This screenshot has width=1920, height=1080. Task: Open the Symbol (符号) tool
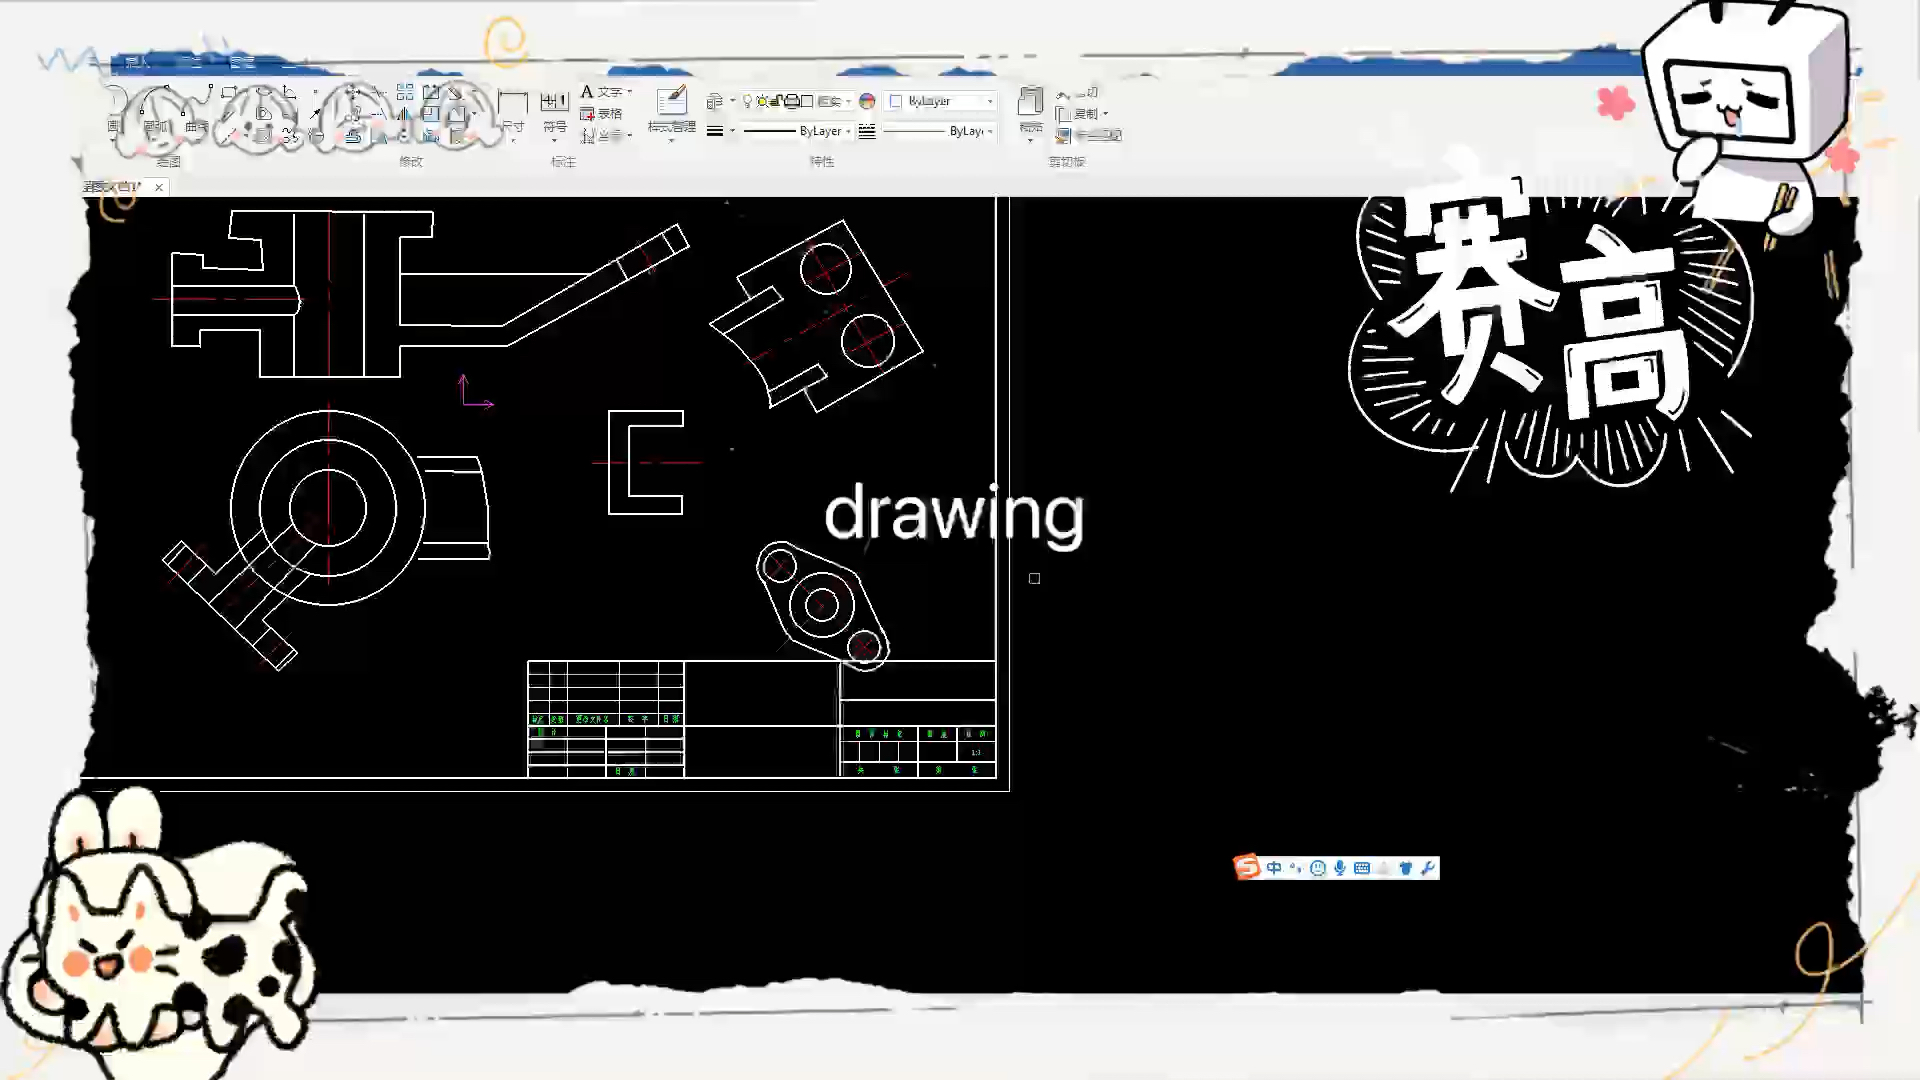554,112
